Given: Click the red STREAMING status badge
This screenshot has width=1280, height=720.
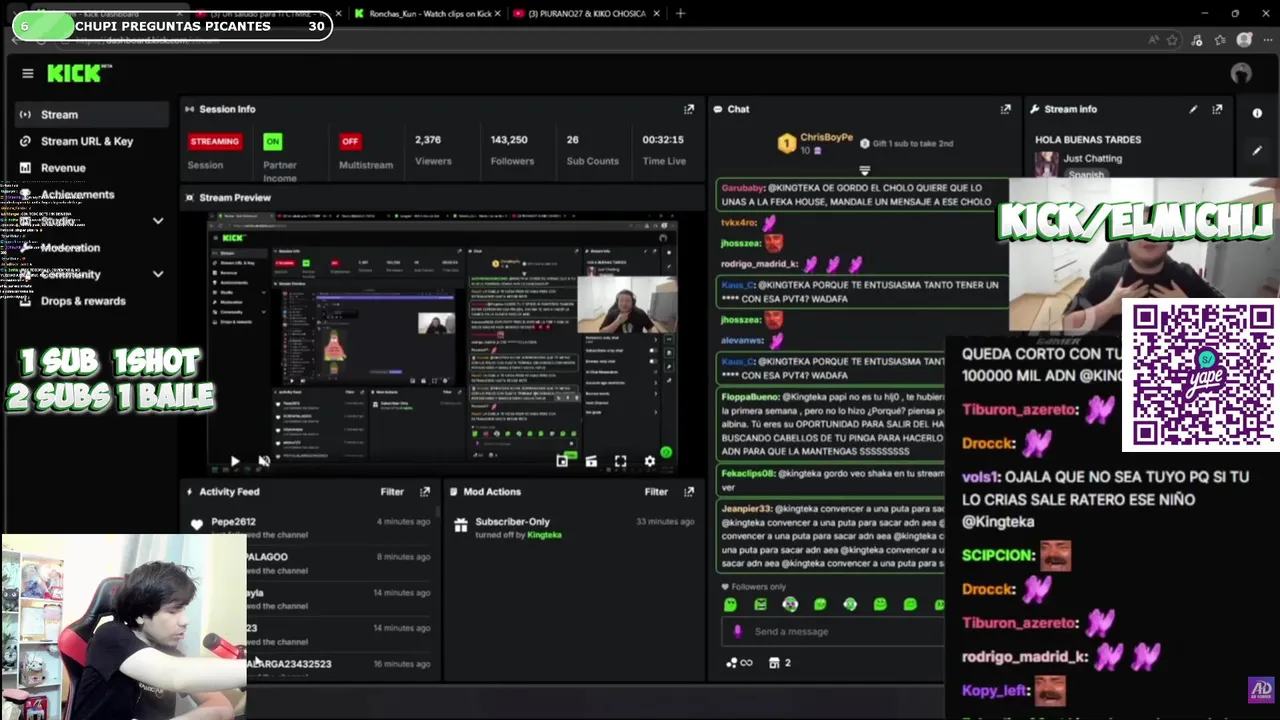Looking at the screenshot, I should [215, 141].
